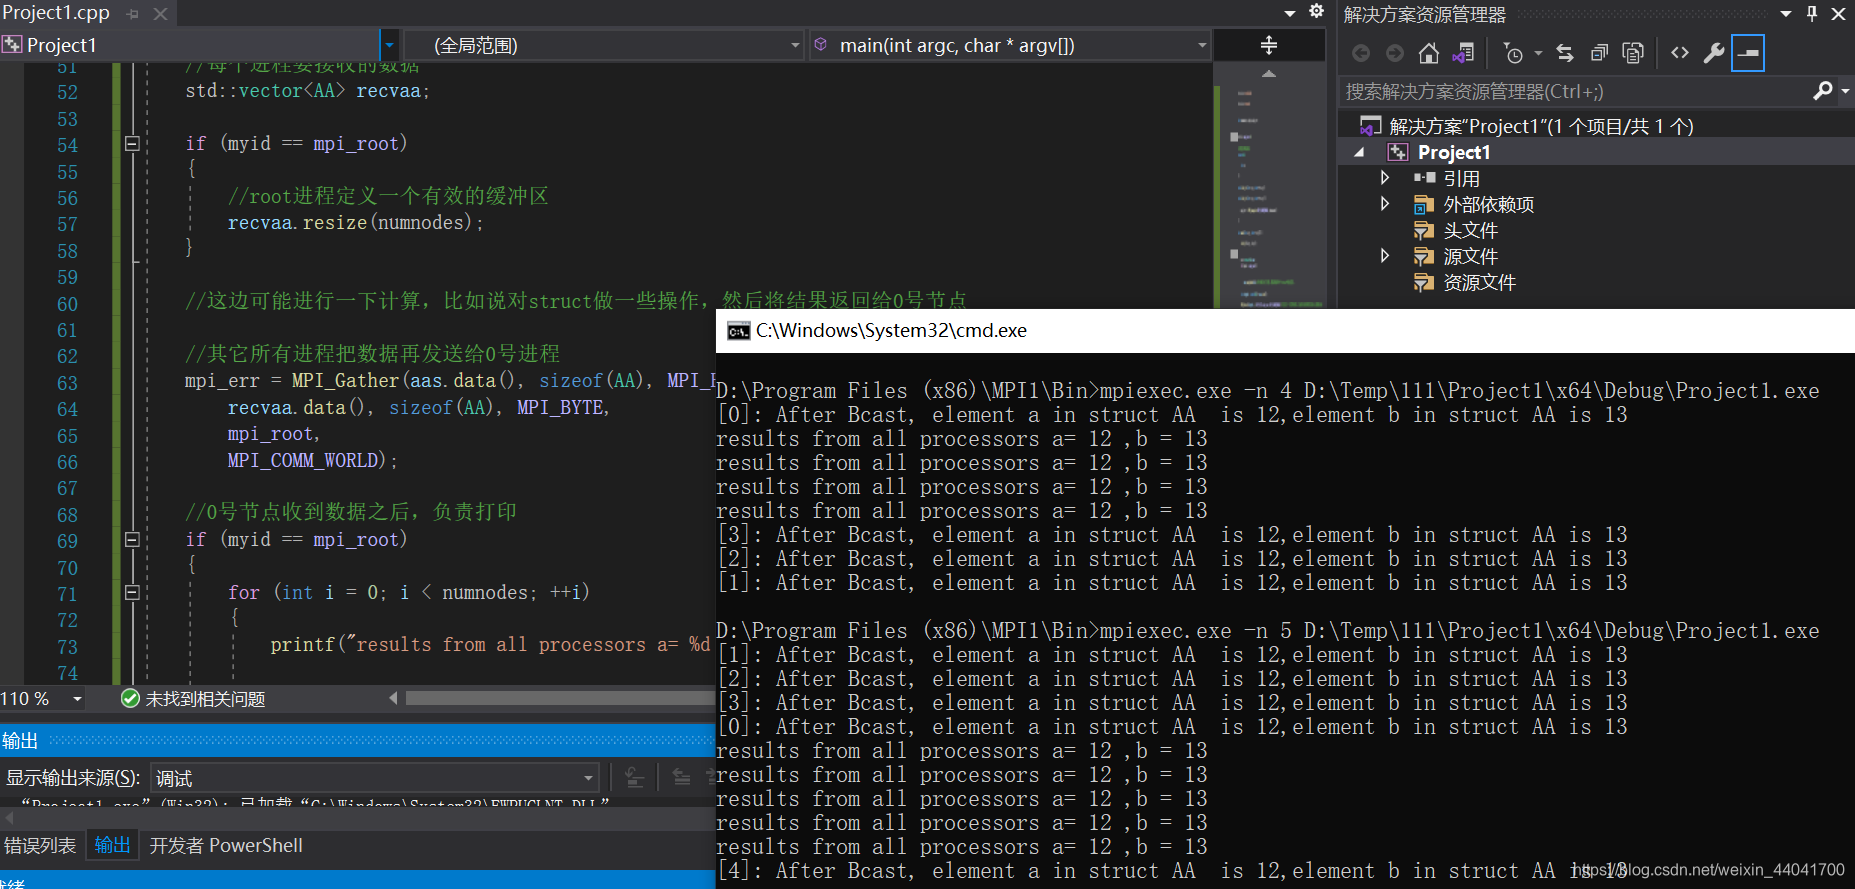The image size is (1855, 889).
Task: Click the 外部依赖项 folder icon
Action: [x=1424, y=205]
